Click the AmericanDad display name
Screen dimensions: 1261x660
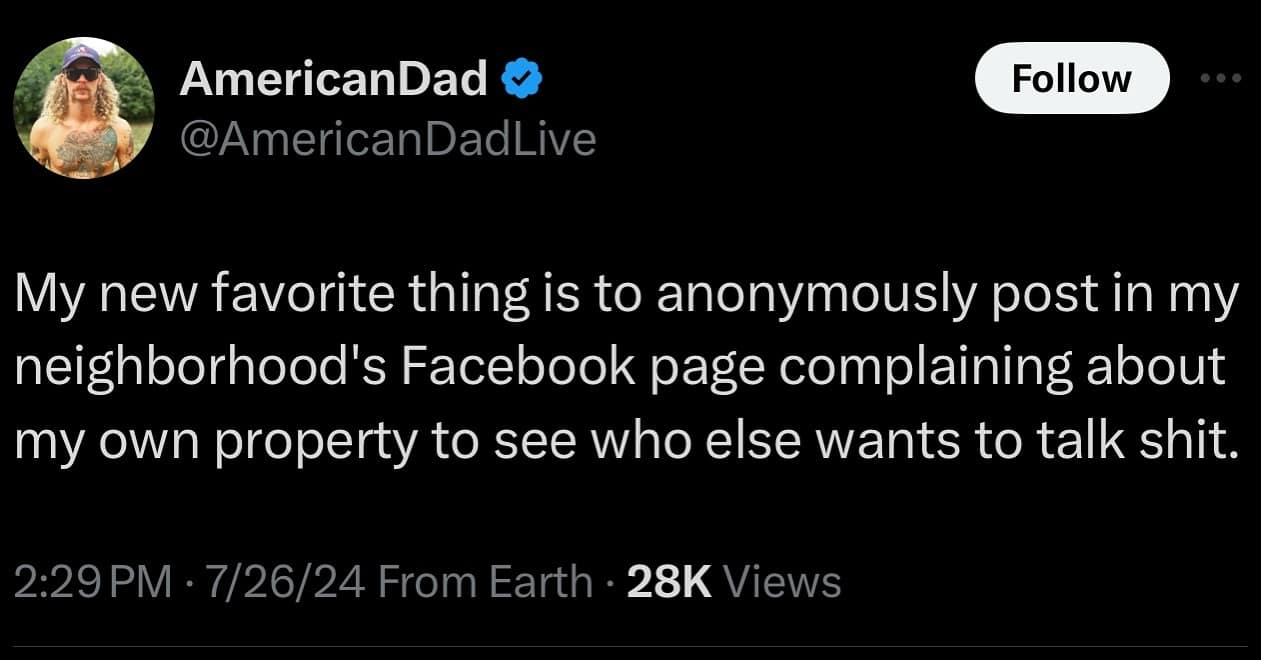[x=334, y=78]
